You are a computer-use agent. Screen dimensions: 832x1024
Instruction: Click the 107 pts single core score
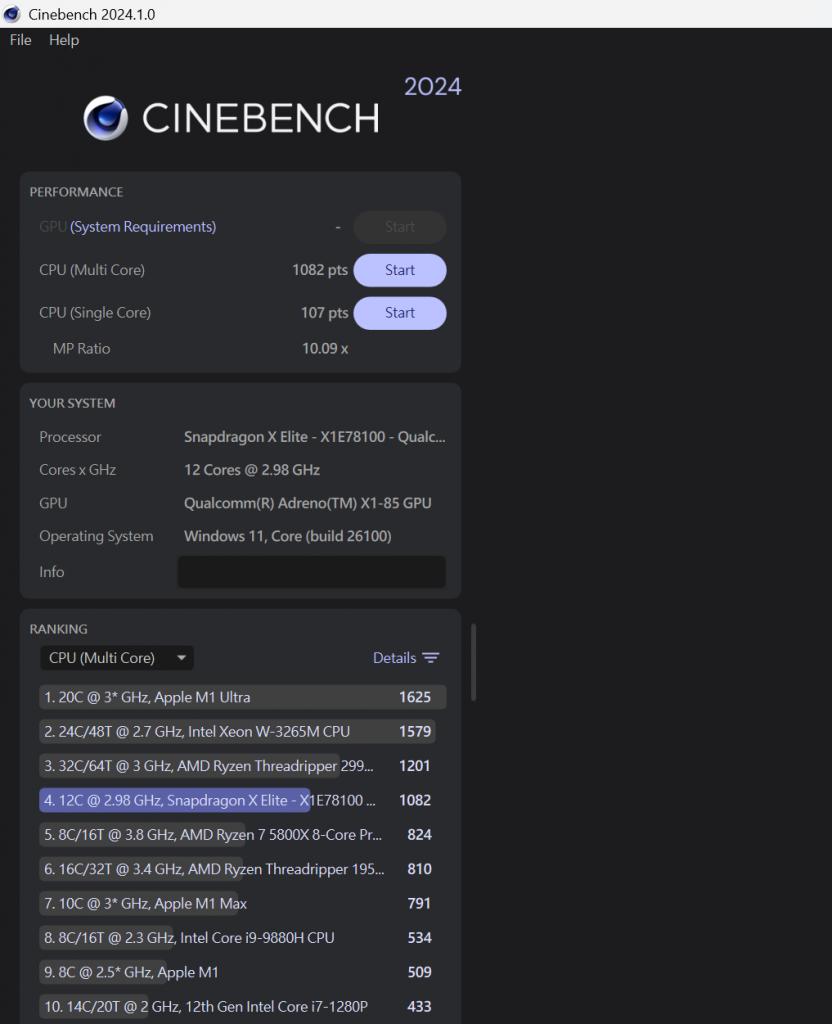325,313
